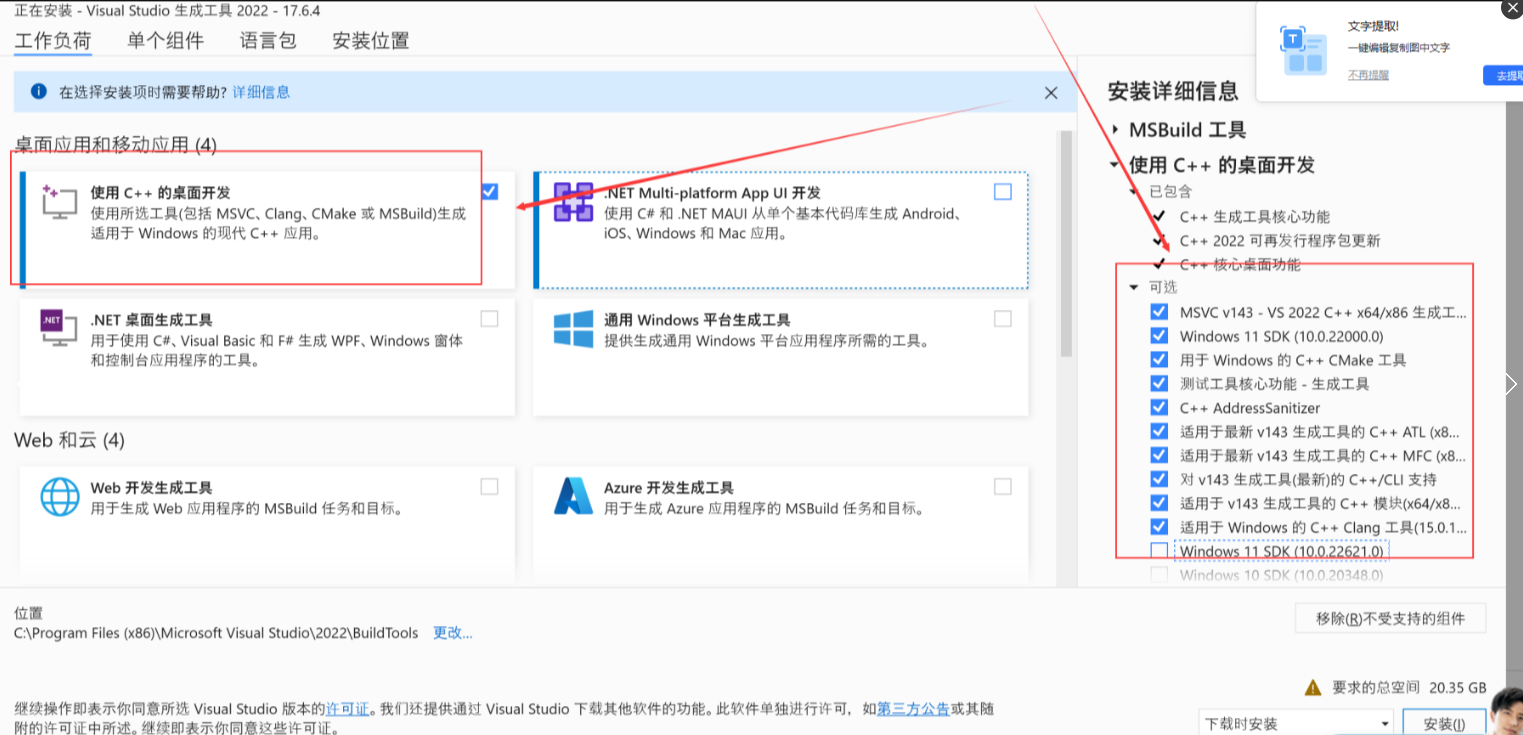
Task: Click 移除(R)不受支持的组件 button
Action: (1390, 618)
